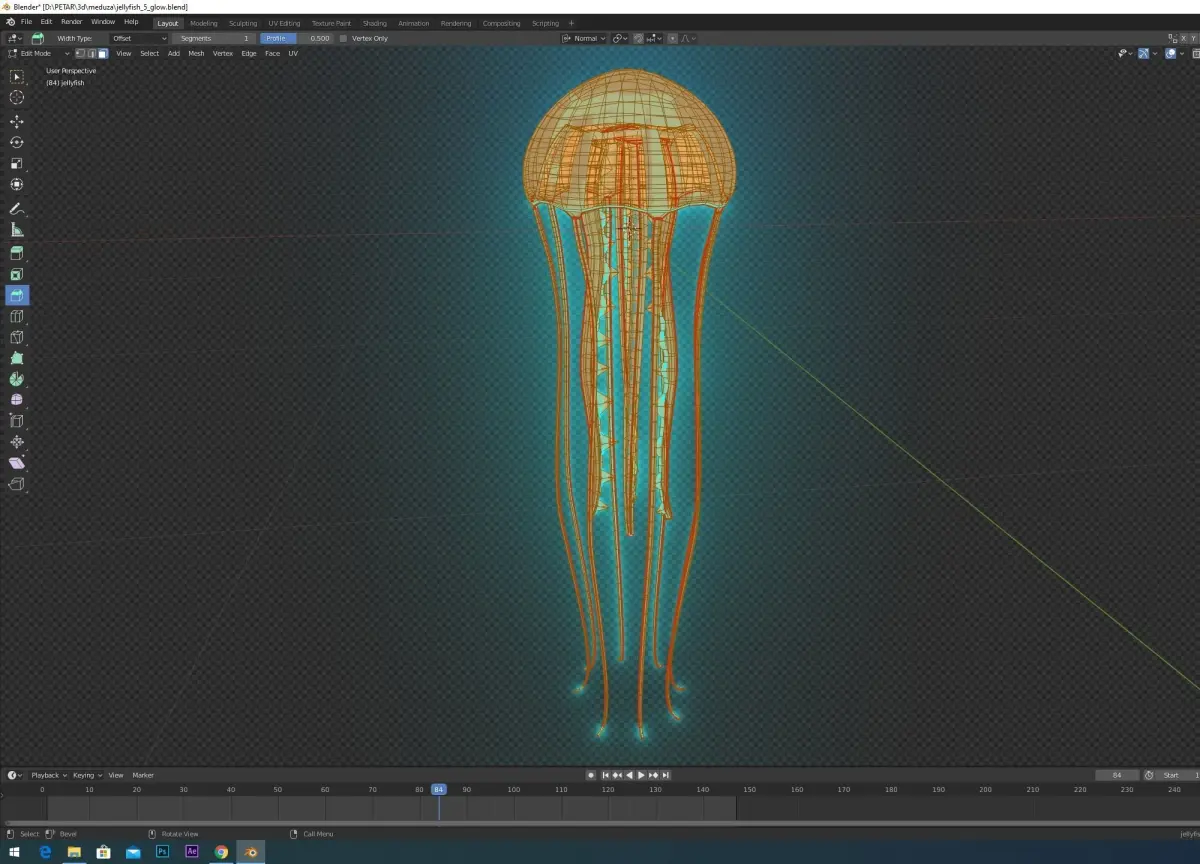Toggle snapping magnet in header
Screen dimensions: 1200x864
pos(638,38)
